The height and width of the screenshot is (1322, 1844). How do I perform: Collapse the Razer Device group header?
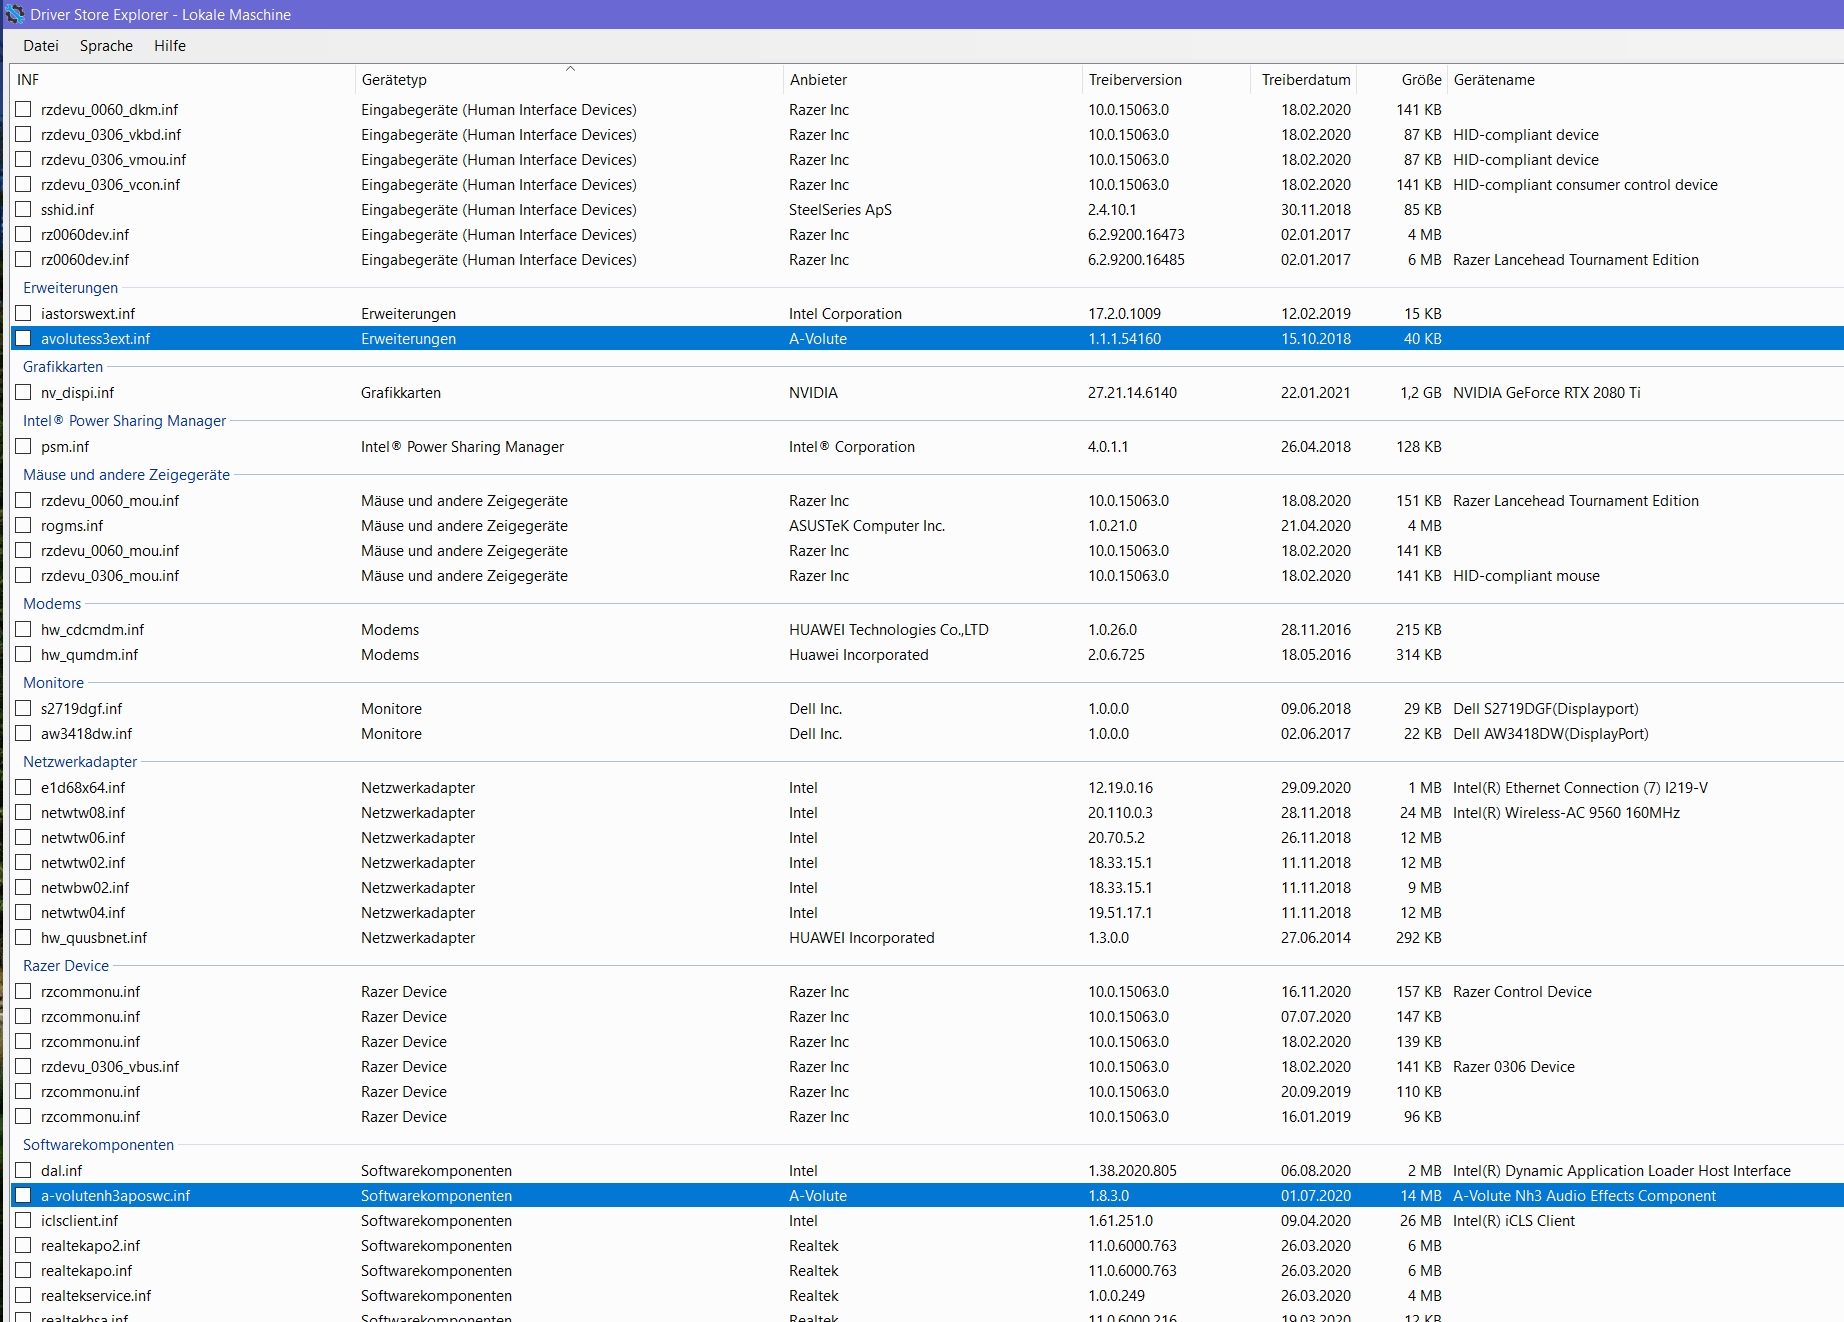pyautogui.click(x=66, y=966)
